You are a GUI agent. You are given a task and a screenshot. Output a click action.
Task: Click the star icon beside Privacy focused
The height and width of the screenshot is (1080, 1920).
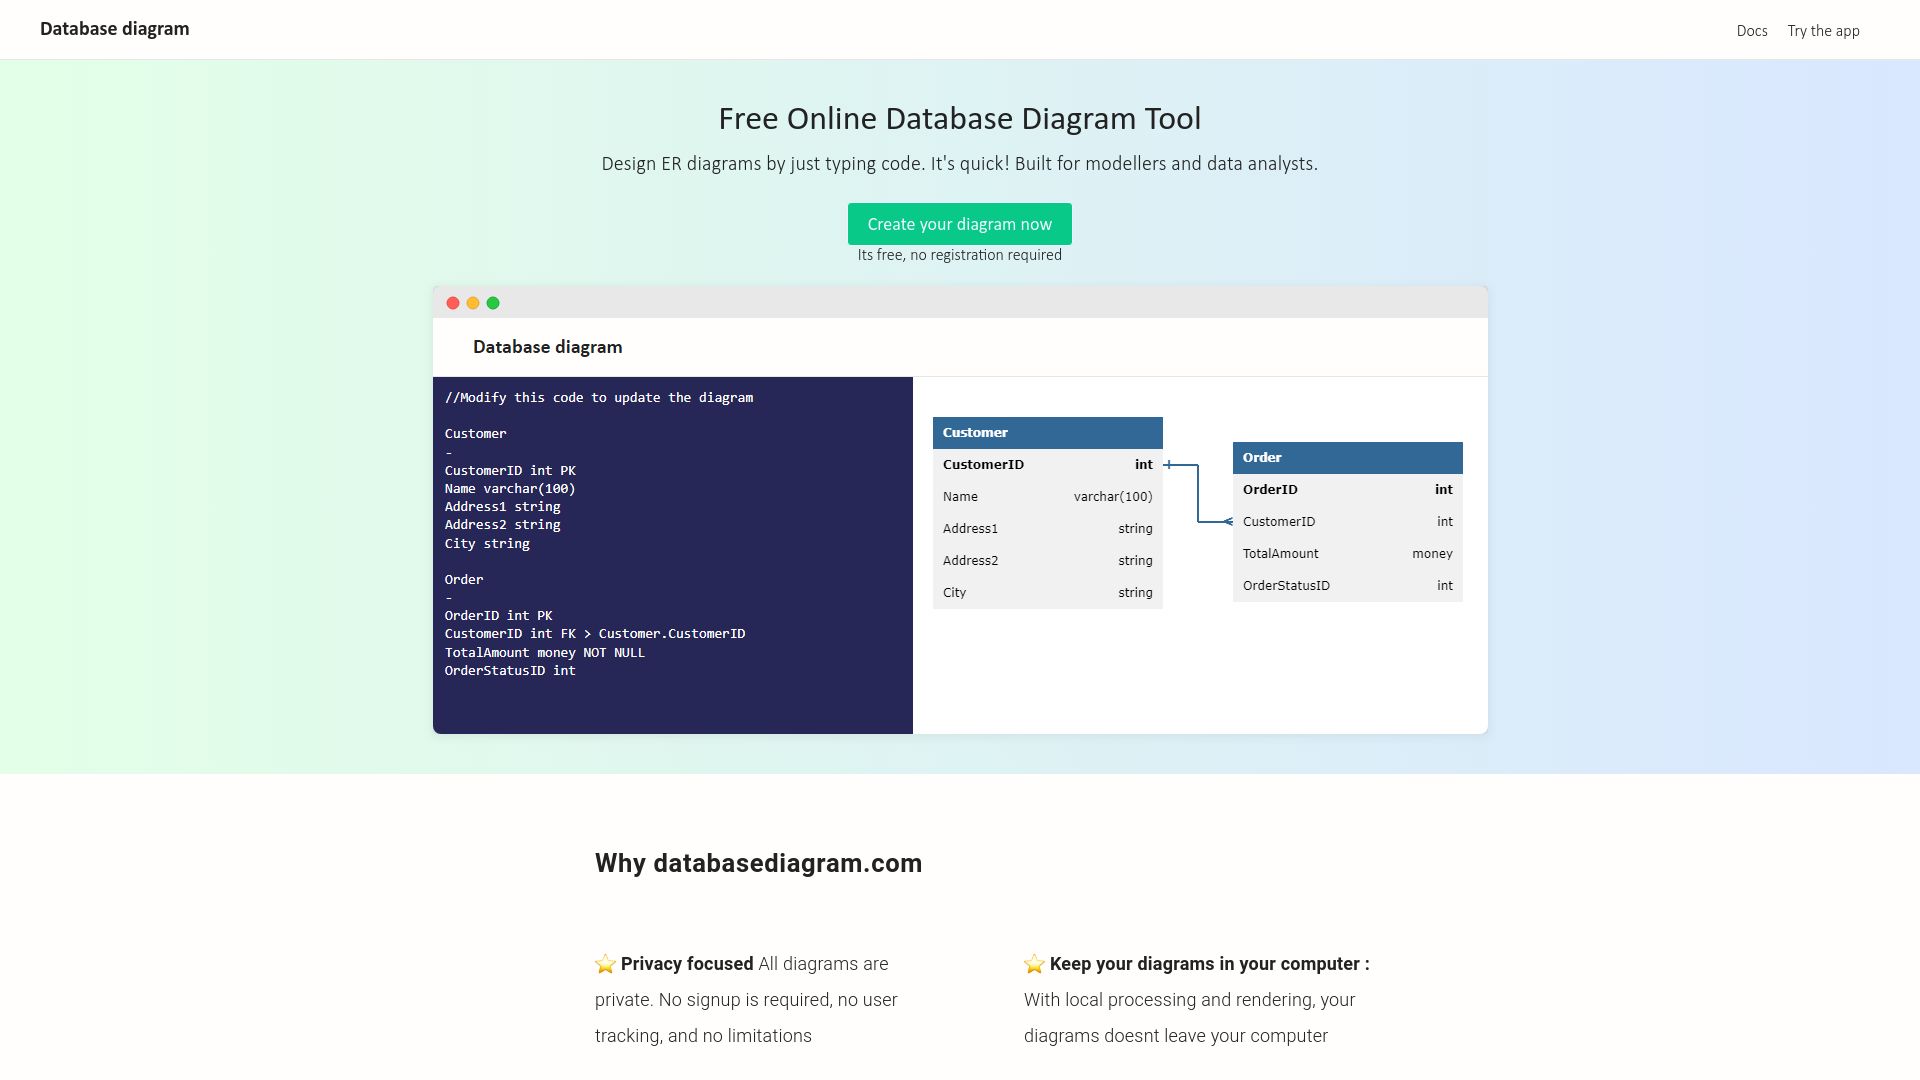(605, 964)
